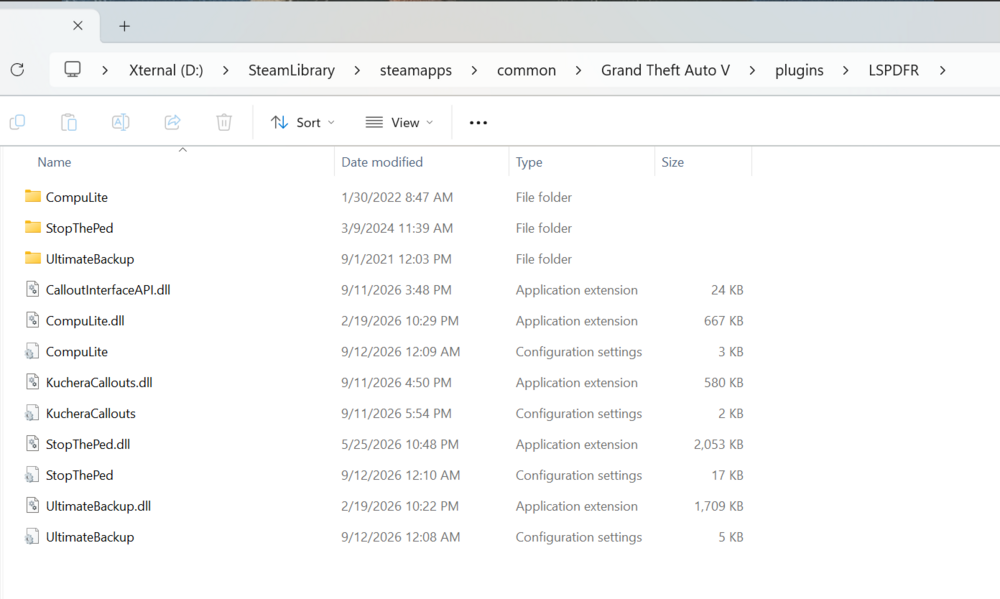
Task: Click the Copy toolbar icon
Action: 17,122
